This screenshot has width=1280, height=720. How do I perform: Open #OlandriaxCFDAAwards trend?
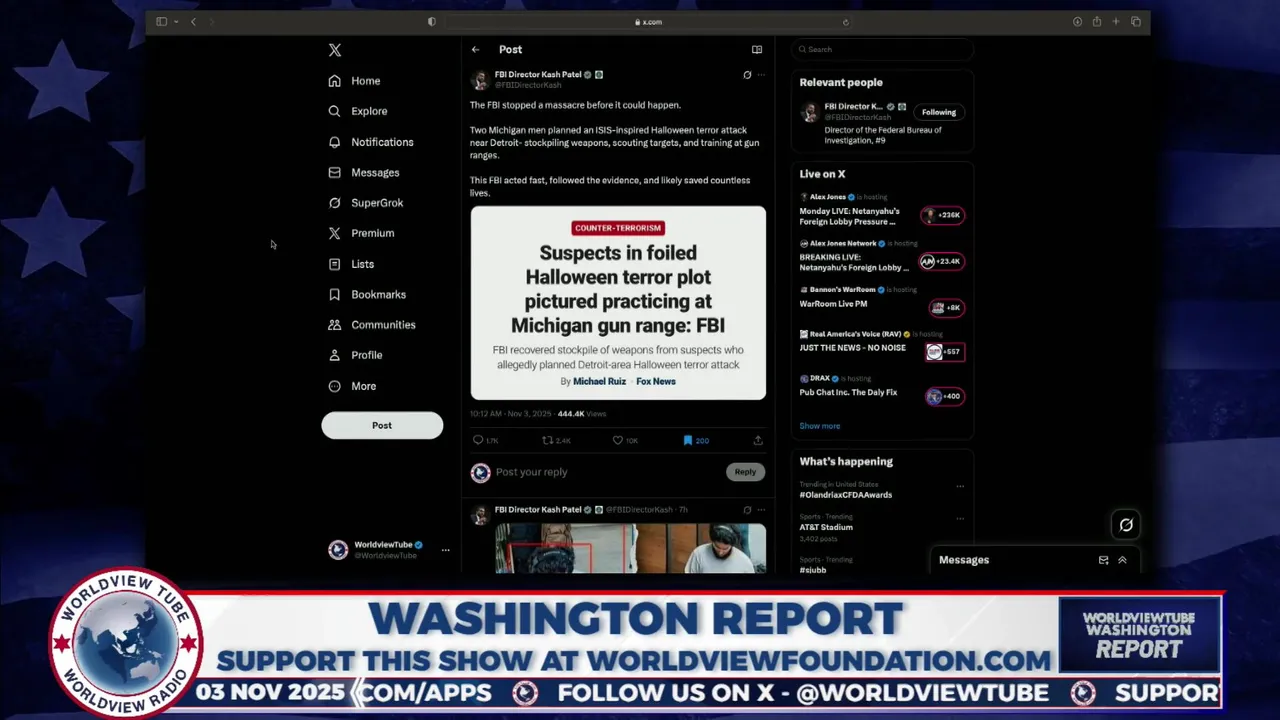[845, 495]
